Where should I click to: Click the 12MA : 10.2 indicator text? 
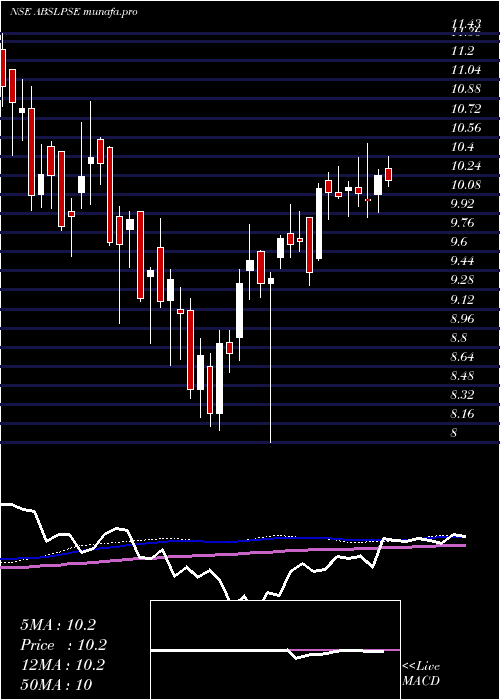tap(62, 665)
